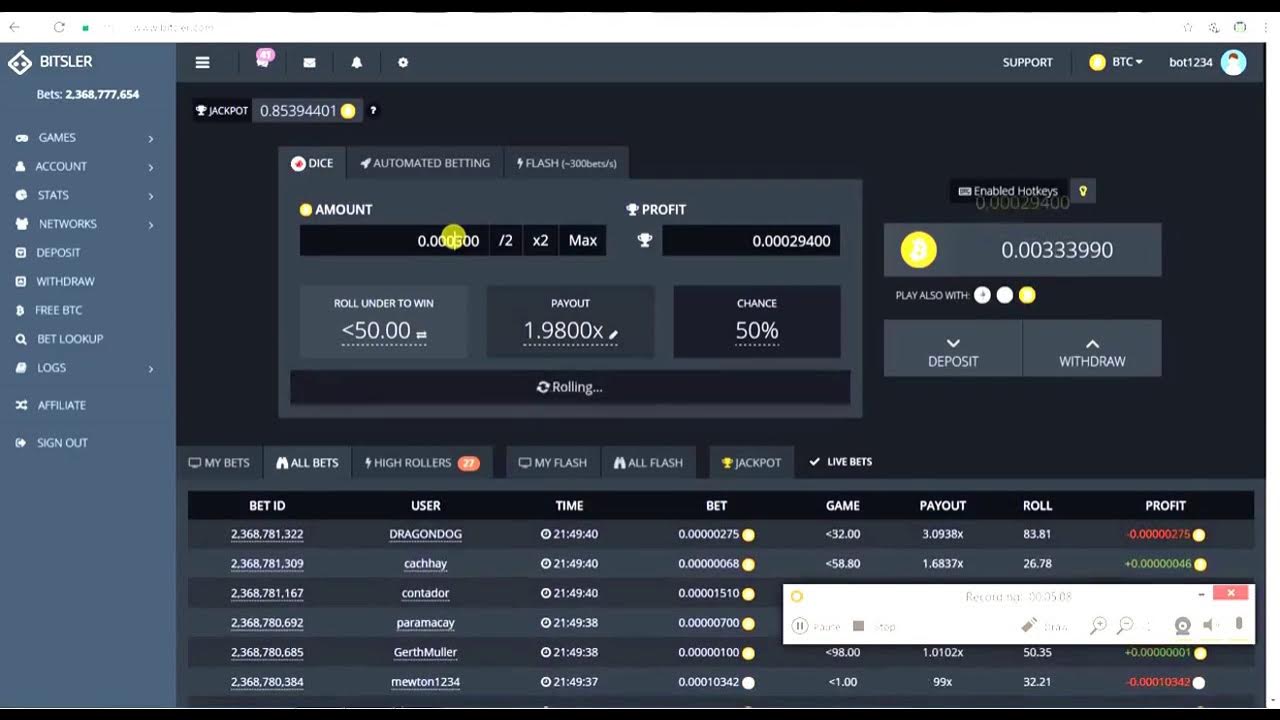
Task: Click the Rolling button
Action: (x=570, y=387)
